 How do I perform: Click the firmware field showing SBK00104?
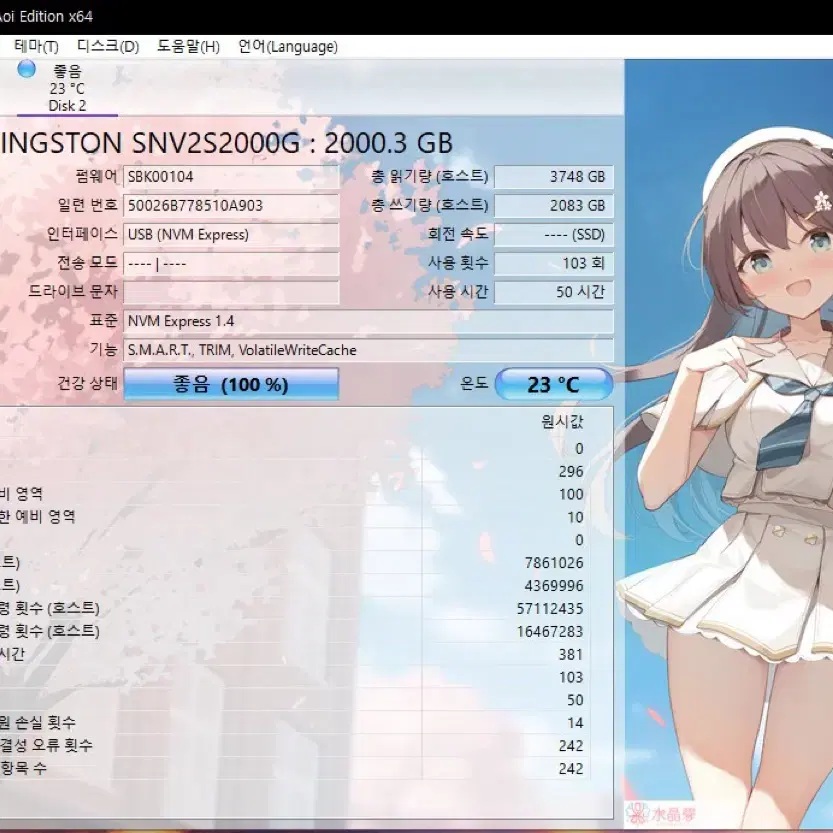coord(231,177)
